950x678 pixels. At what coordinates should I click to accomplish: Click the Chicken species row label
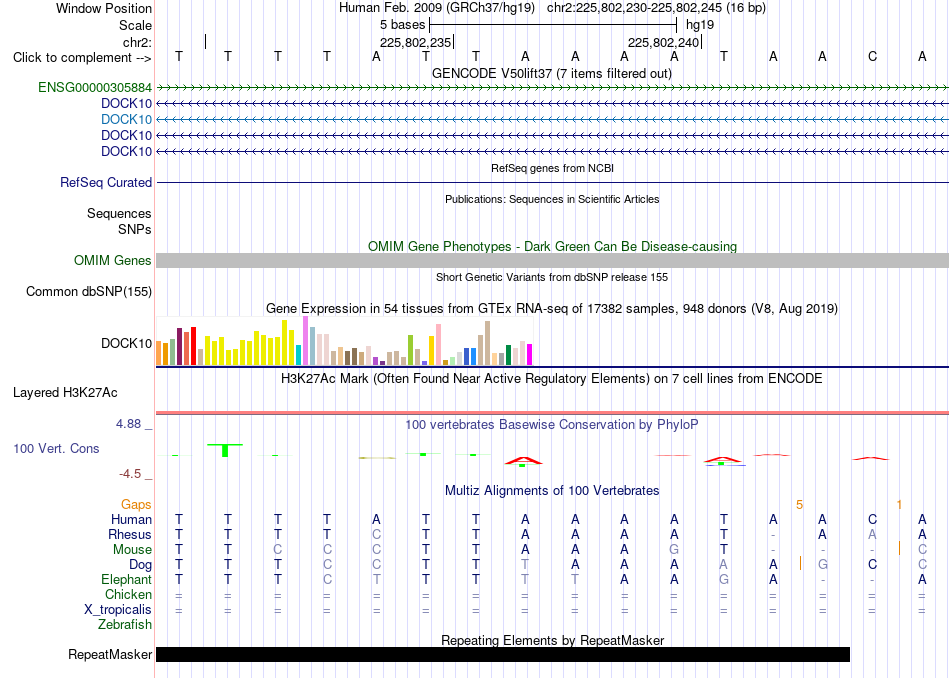(128, 595)
